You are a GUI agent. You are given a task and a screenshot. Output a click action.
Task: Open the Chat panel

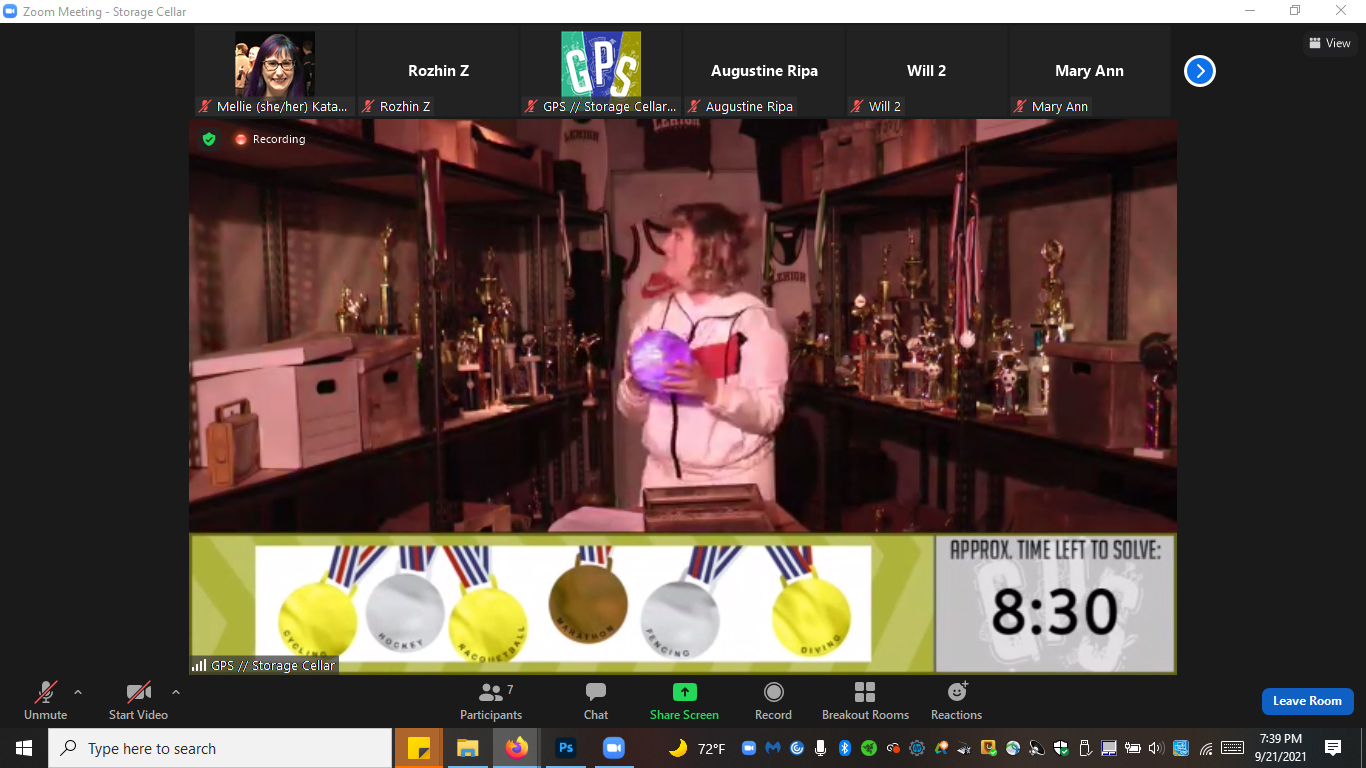tap(596, 700)
